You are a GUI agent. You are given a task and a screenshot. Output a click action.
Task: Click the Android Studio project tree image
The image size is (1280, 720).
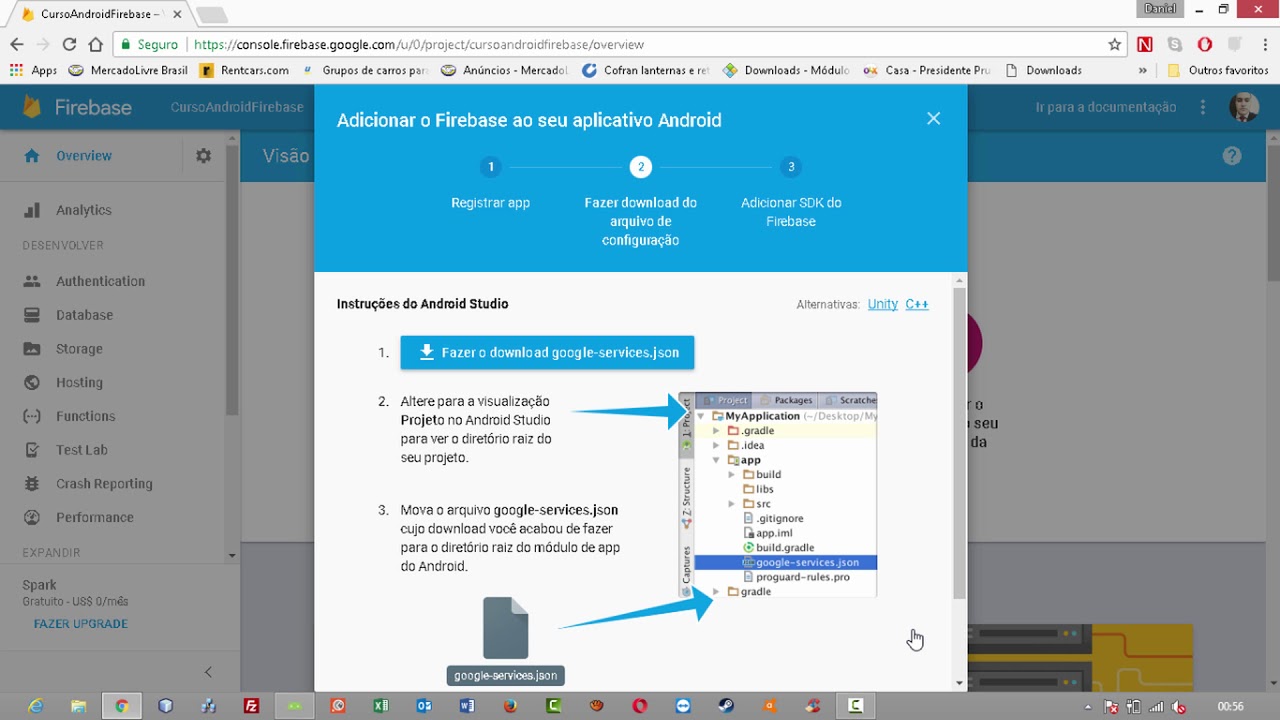tap(778, 495)
